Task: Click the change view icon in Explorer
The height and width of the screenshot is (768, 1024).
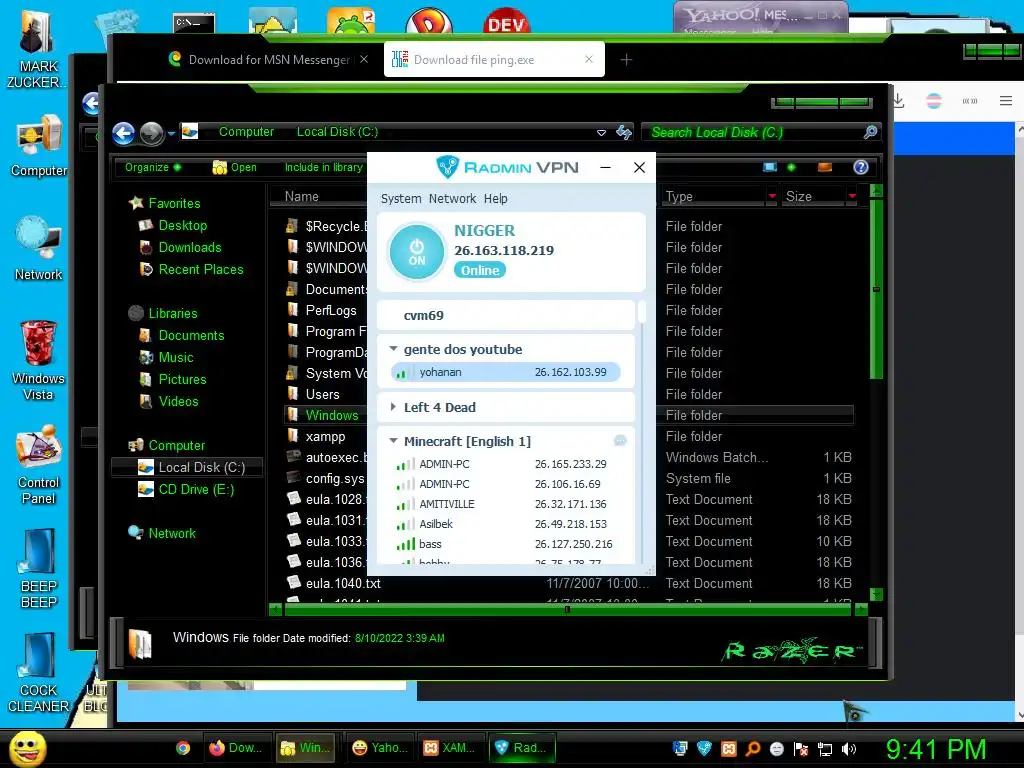Action: 770,167
